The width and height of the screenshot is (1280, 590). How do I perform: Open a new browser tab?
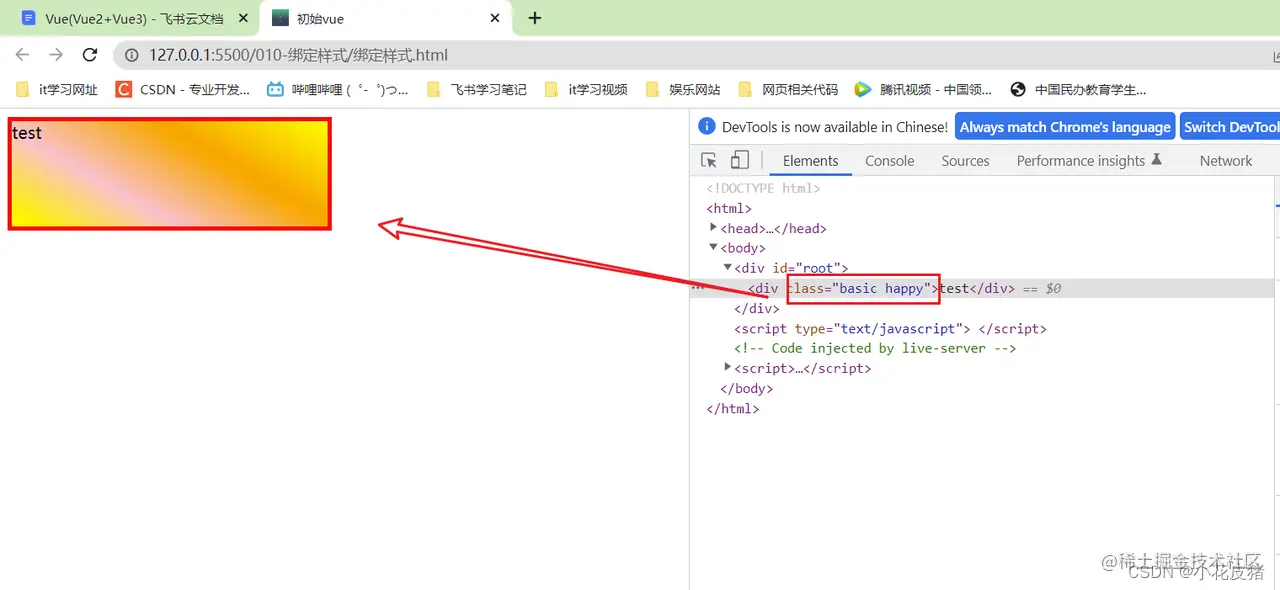pyautogui.click(x=535, y=18)
